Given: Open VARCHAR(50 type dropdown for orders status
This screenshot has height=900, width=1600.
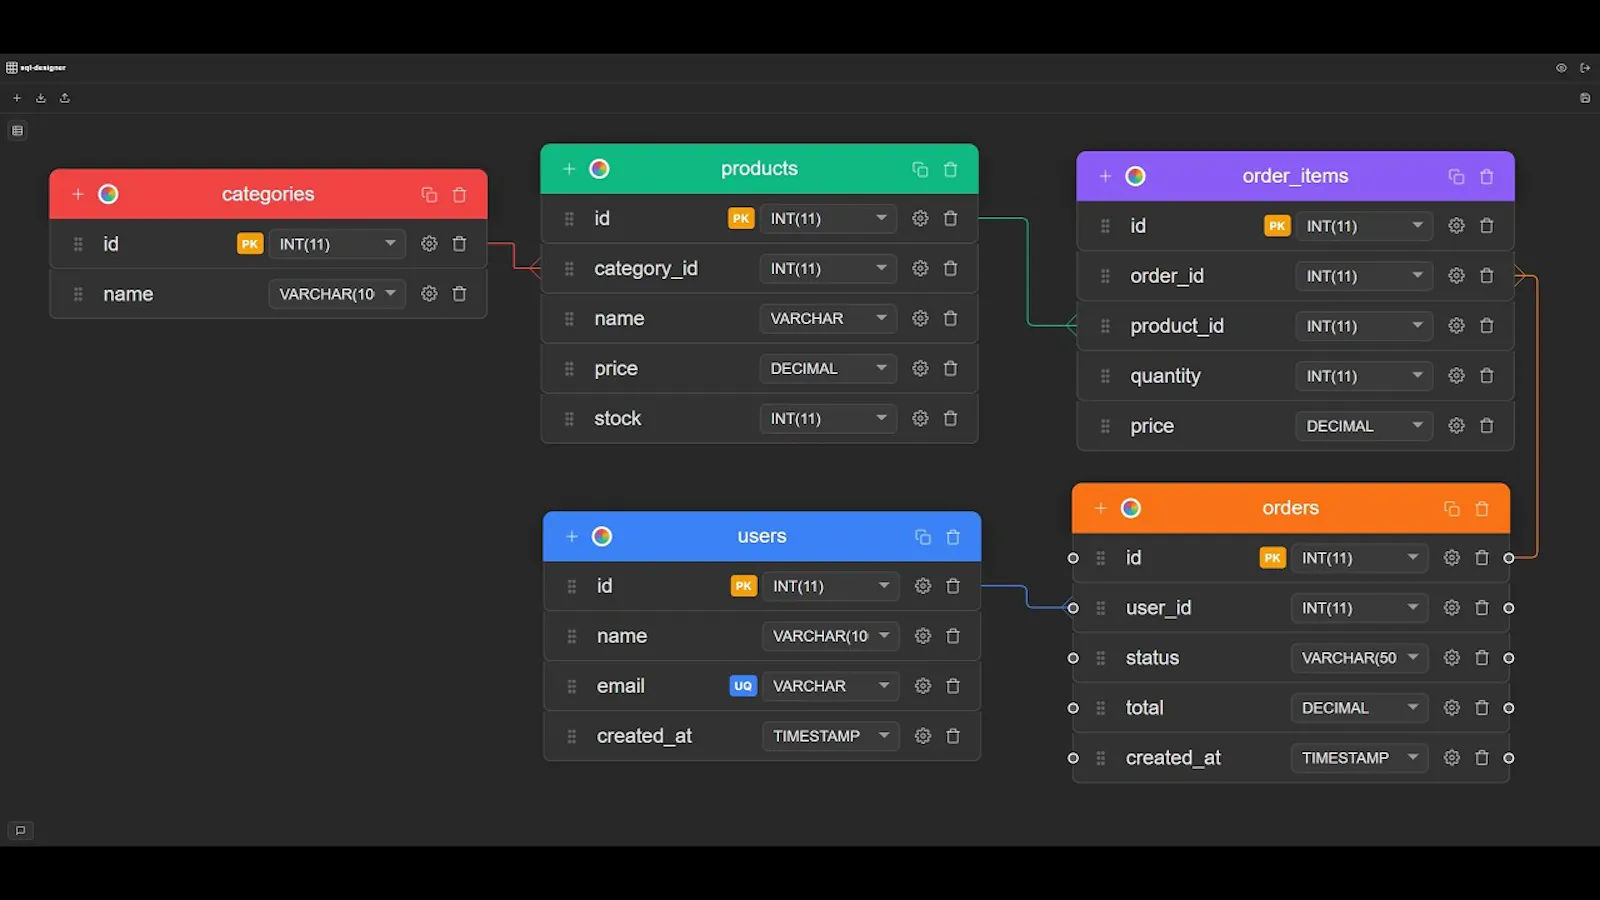Looking at the screenshot, I should (1359, 658).
